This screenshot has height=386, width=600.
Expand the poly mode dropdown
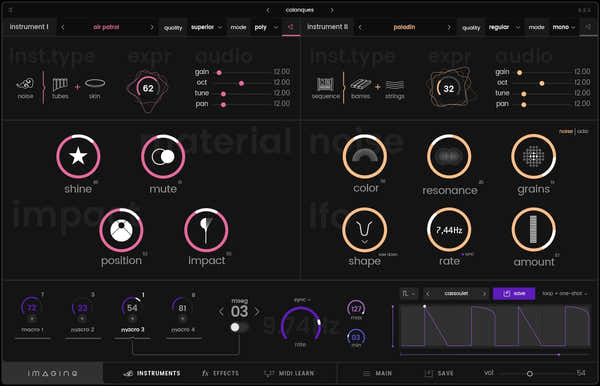click(266, 27)
